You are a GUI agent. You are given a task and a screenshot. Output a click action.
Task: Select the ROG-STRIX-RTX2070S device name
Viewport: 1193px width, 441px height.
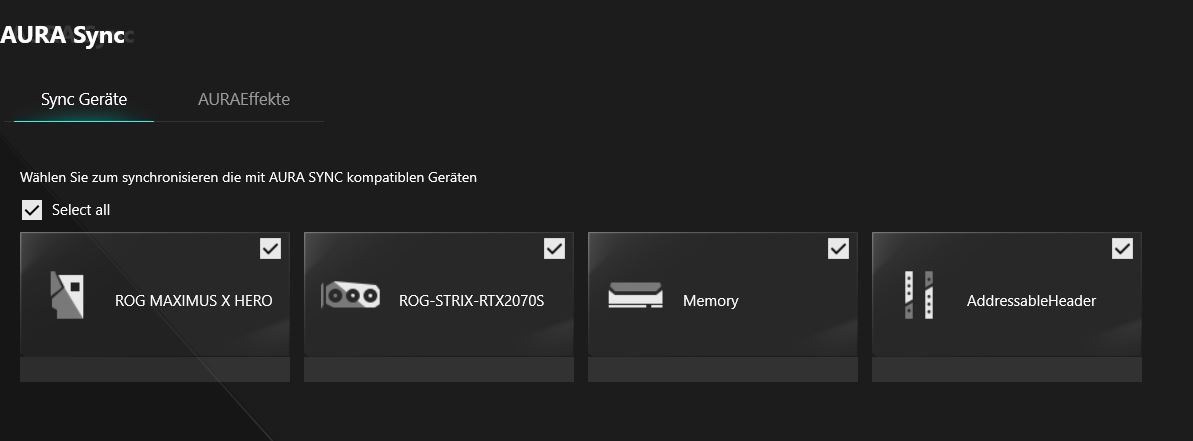(x=472, y=300)
